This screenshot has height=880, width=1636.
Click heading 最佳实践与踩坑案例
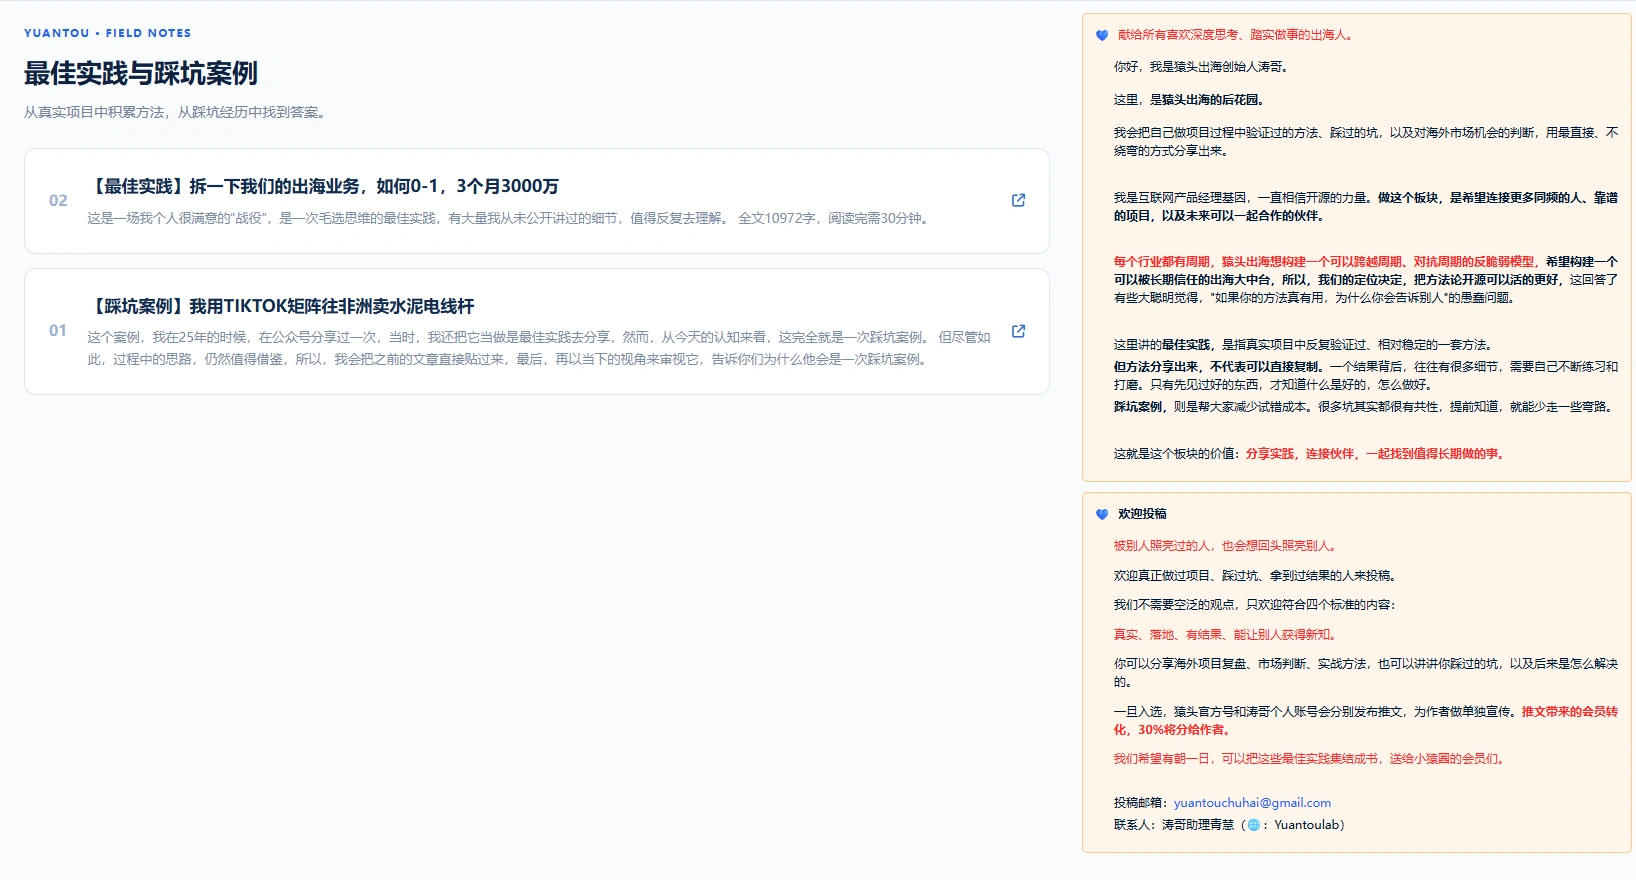(141, 73)
